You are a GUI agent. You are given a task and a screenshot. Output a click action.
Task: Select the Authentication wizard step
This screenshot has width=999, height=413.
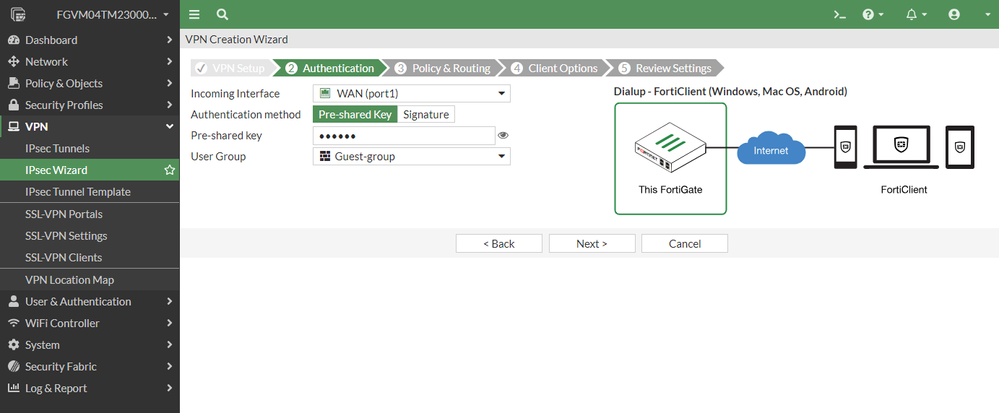coord(331,68)
